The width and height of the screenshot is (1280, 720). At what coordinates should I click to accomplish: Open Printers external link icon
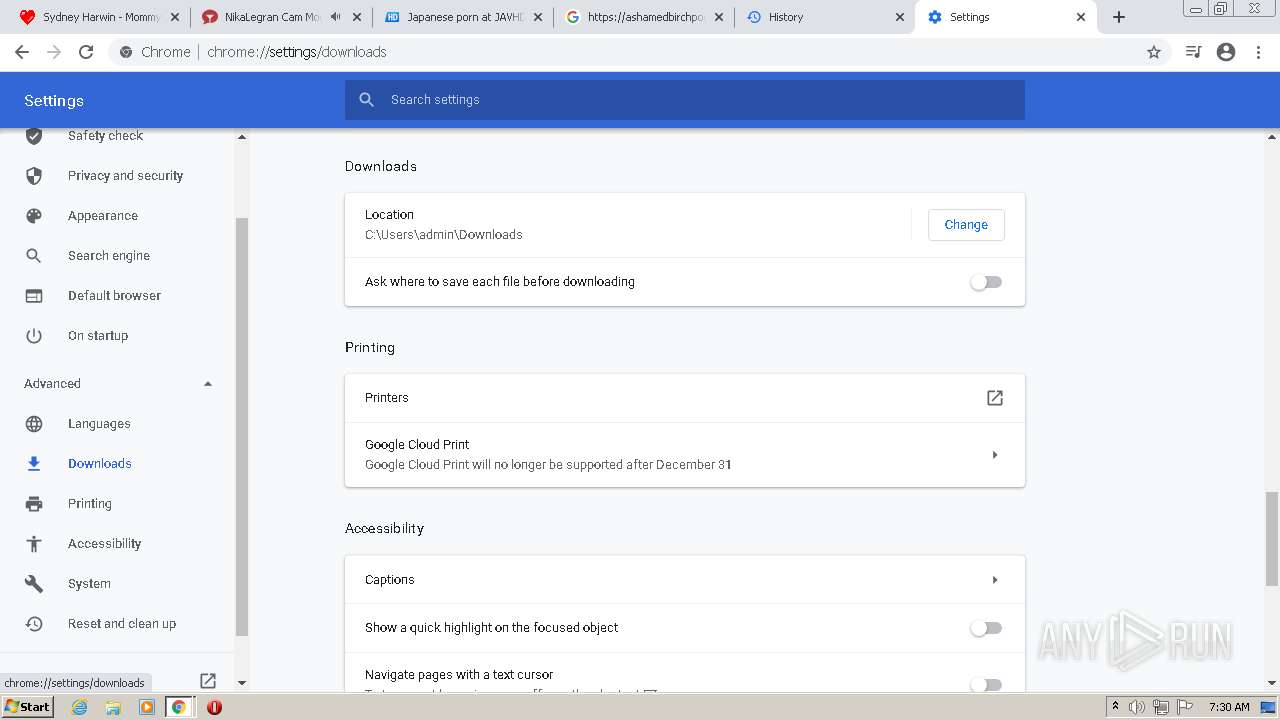pyautogui.click(x=995, y=398)
